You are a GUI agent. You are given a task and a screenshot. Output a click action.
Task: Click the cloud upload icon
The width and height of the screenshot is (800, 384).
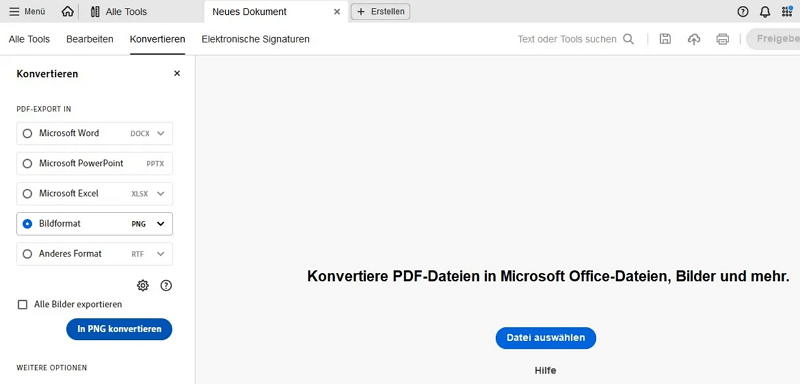click(694, 39)
